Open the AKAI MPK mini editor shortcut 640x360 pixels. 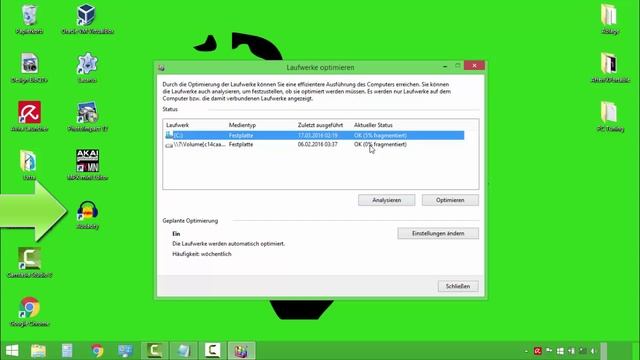tap(87, 164)
